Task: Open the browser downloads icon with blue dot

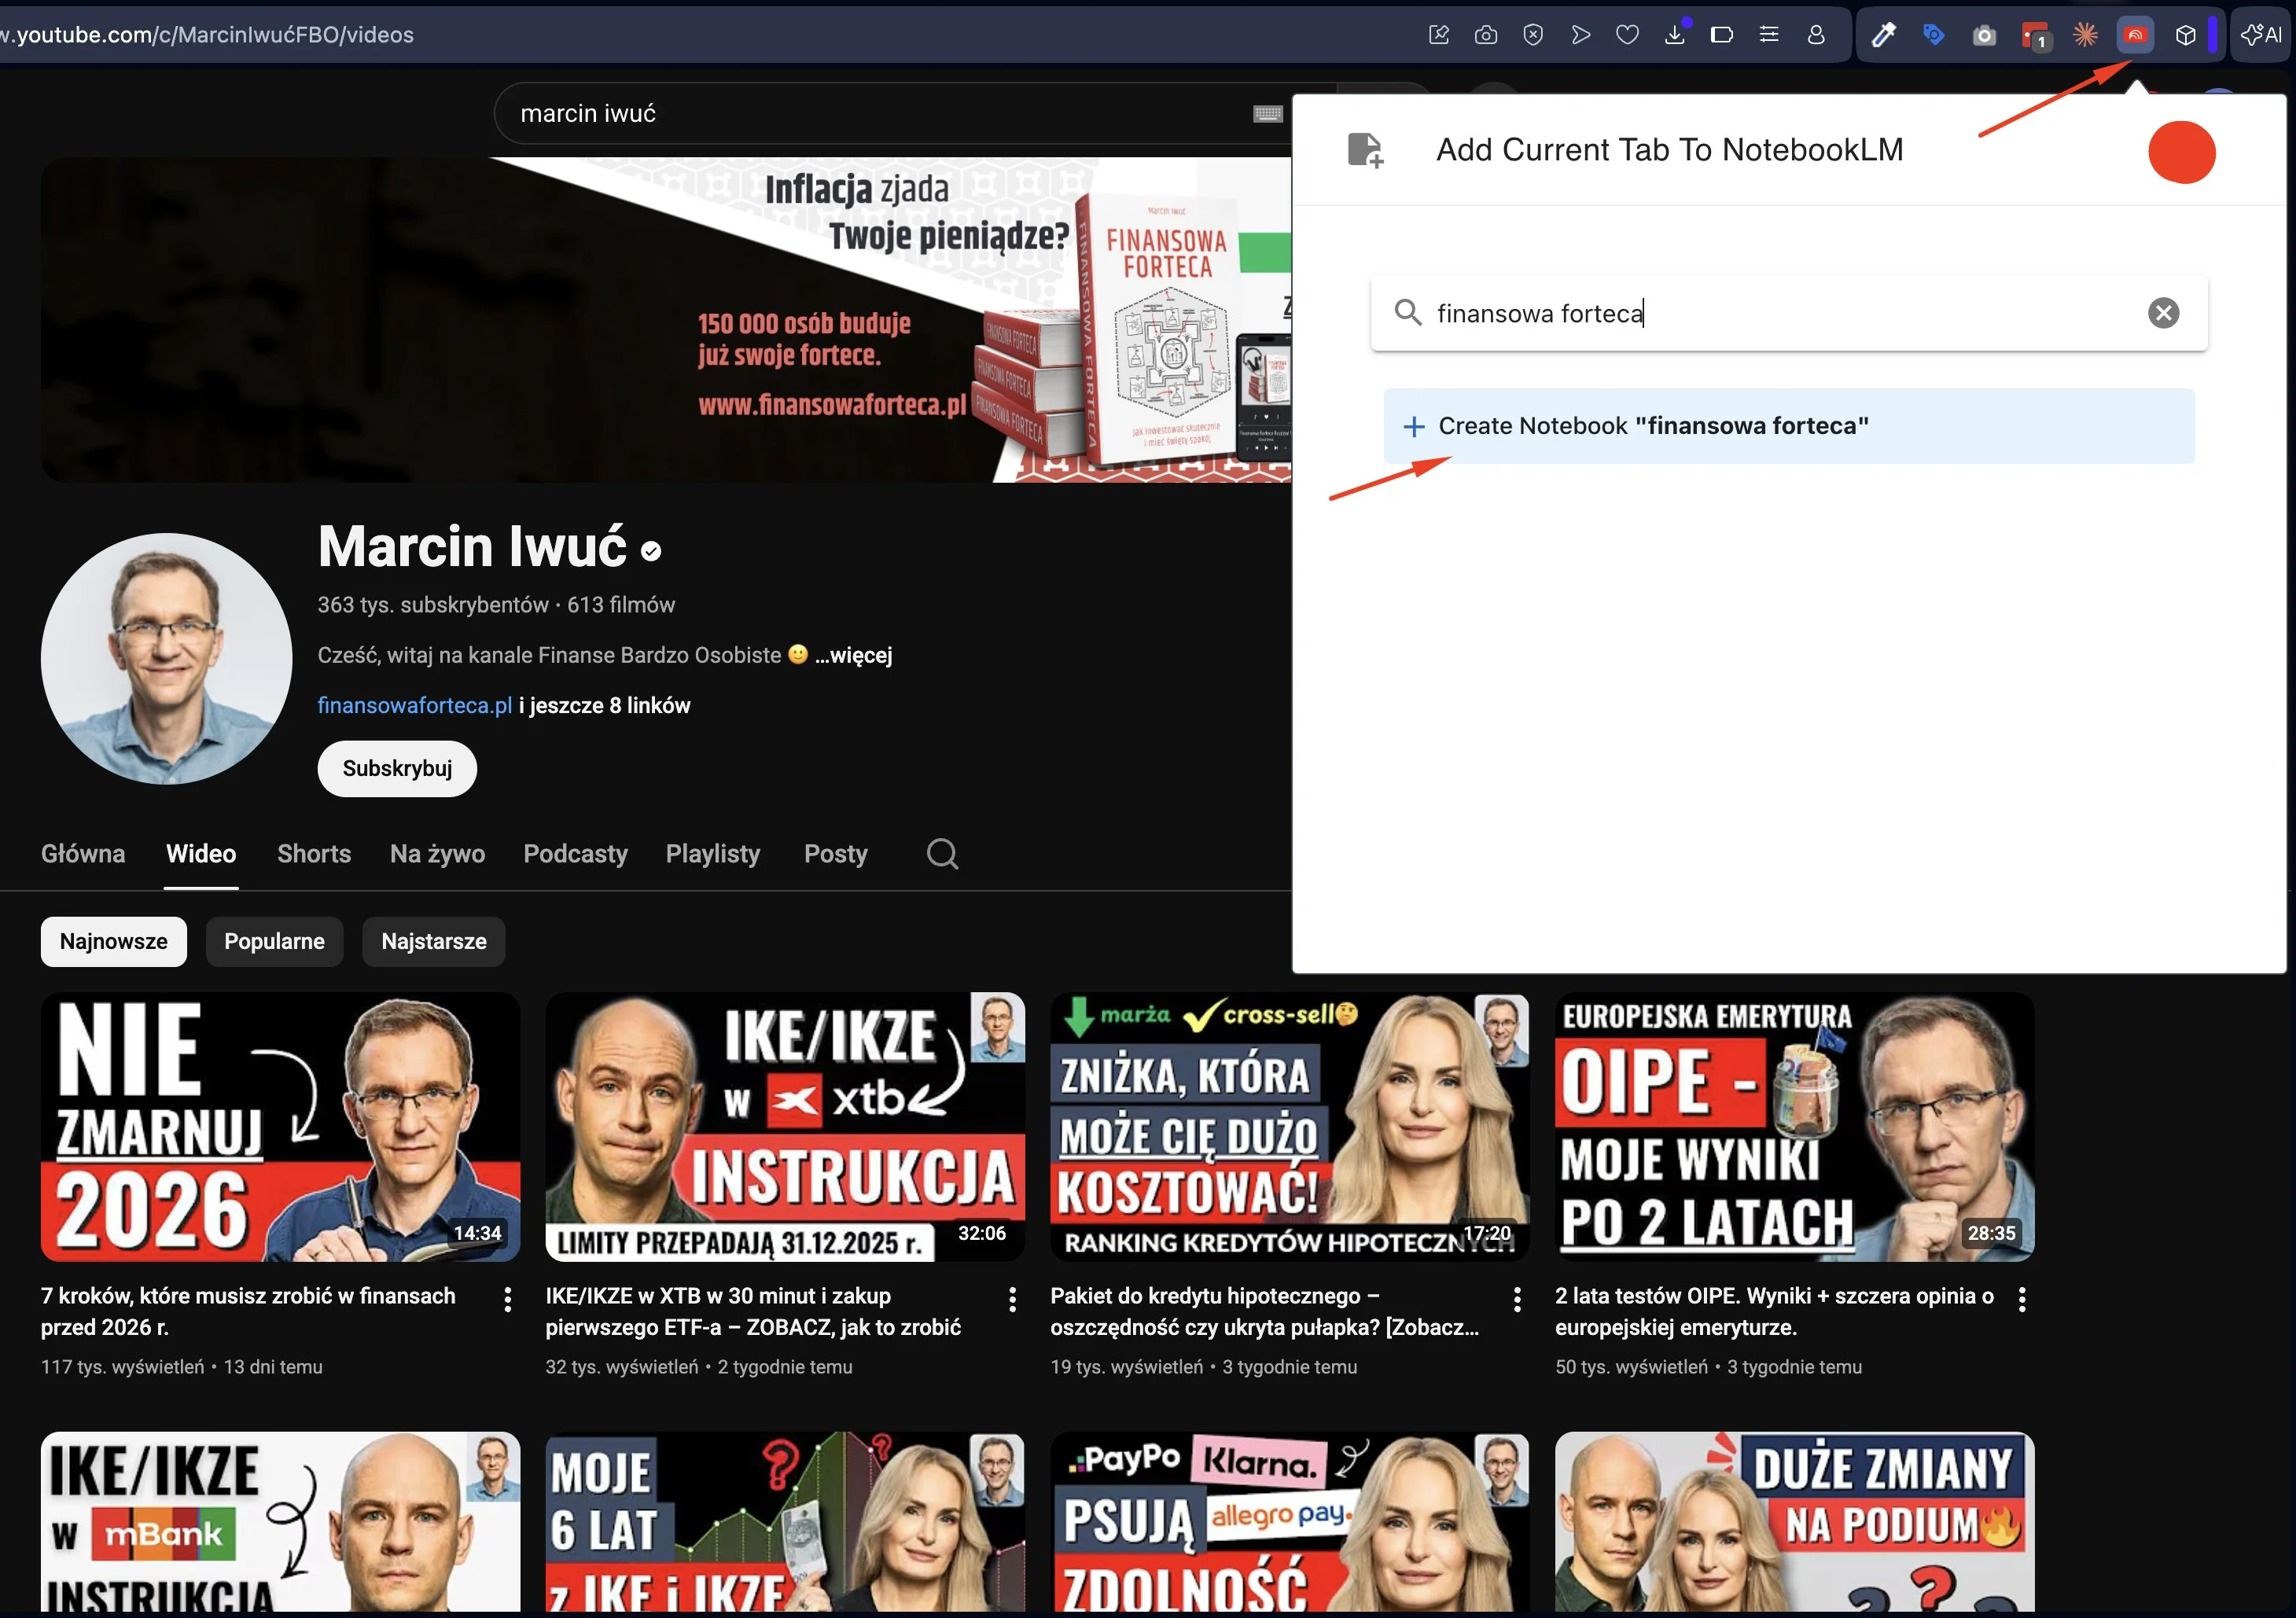Action: coord(1676,34)
